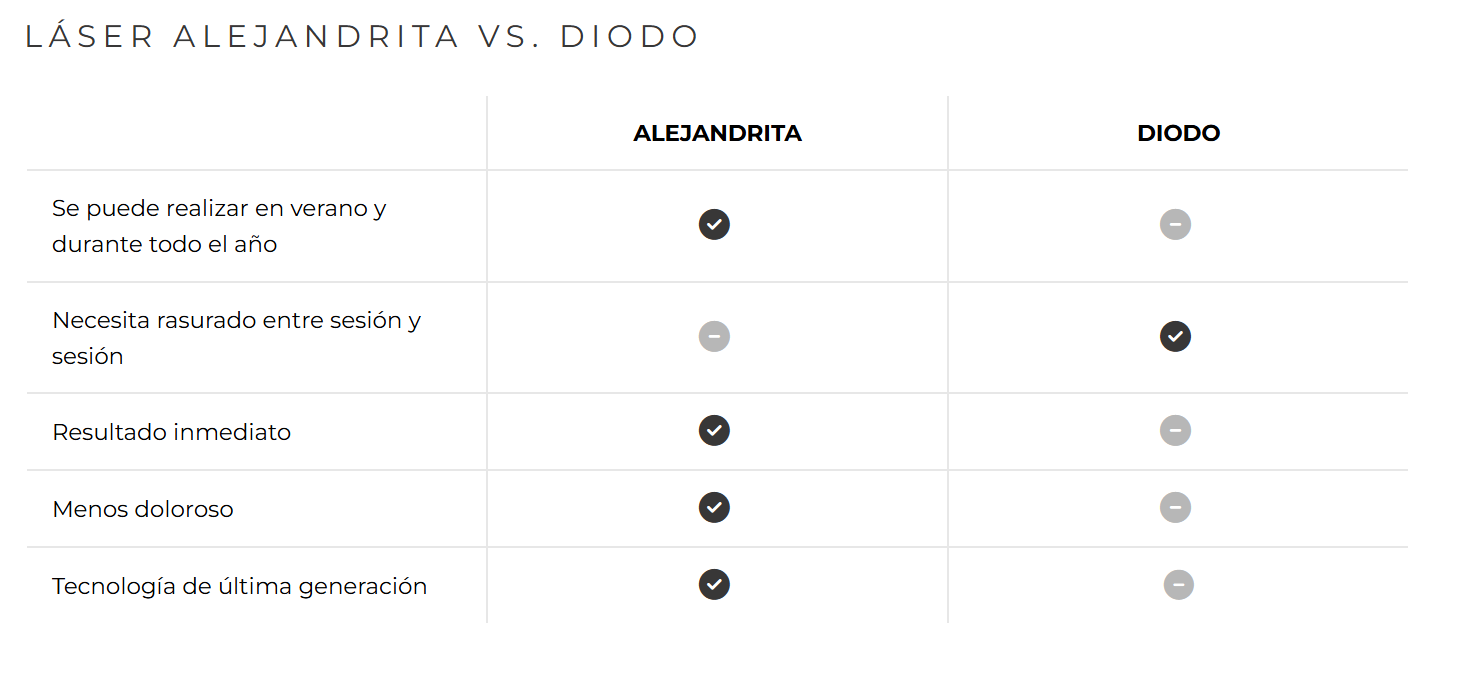Click the 'Menos doloroso' row label
This screenshot has width=1483, height=686.
click(x=142, y=509)
